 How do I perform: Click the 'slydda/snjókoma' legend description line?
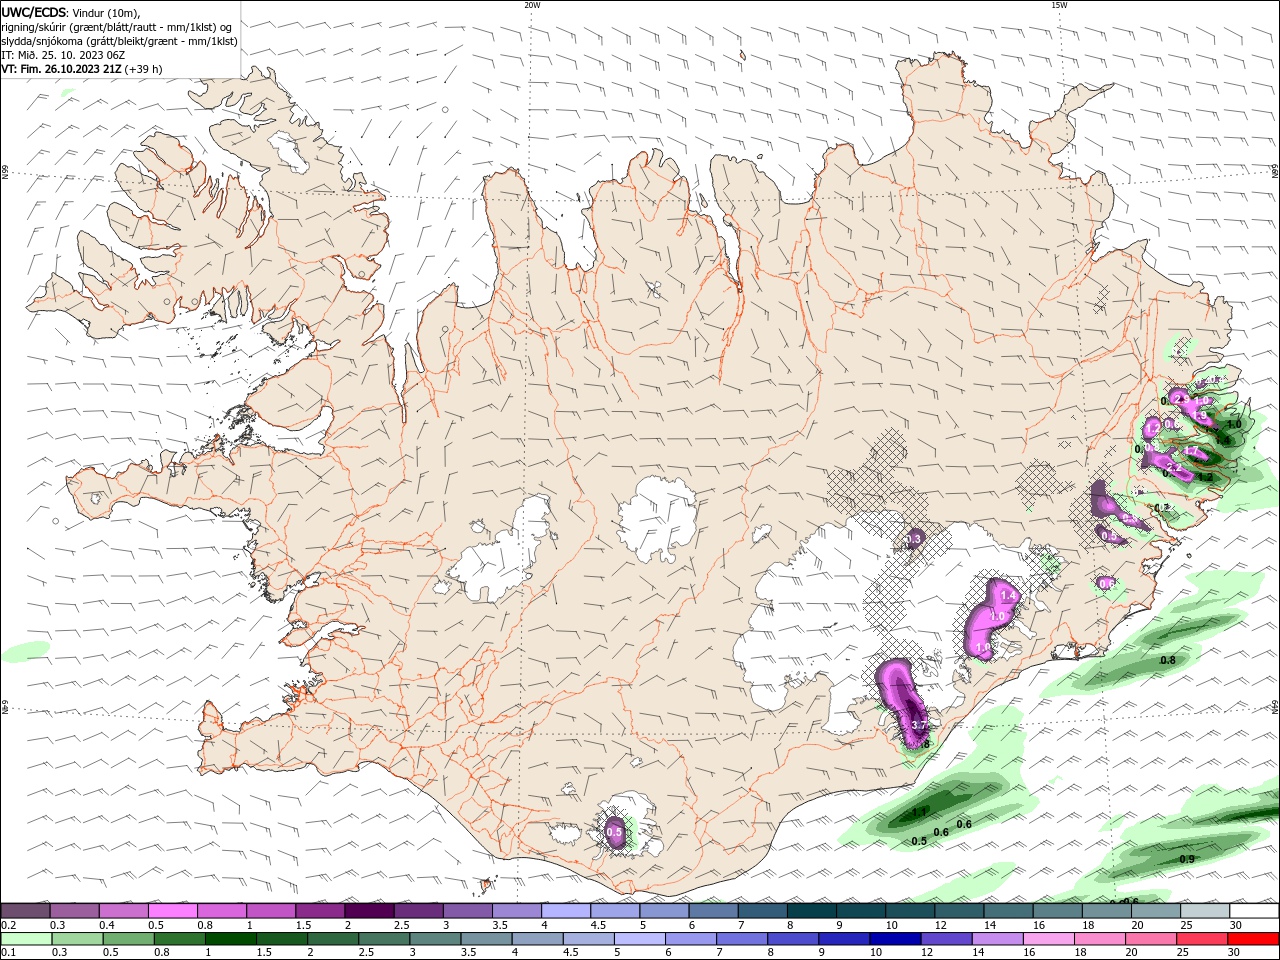tap(120, 41)
